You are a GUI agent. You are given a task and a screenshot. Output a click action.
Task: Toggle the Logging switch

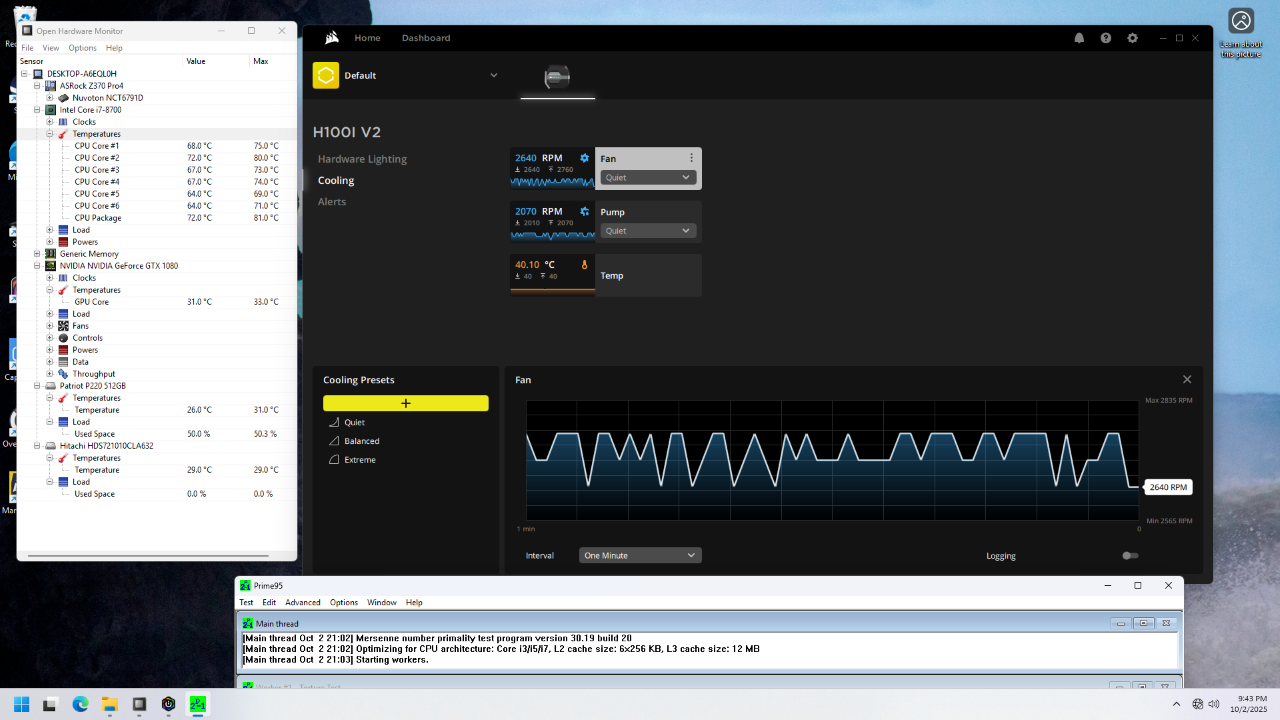tap(1130, 556)
